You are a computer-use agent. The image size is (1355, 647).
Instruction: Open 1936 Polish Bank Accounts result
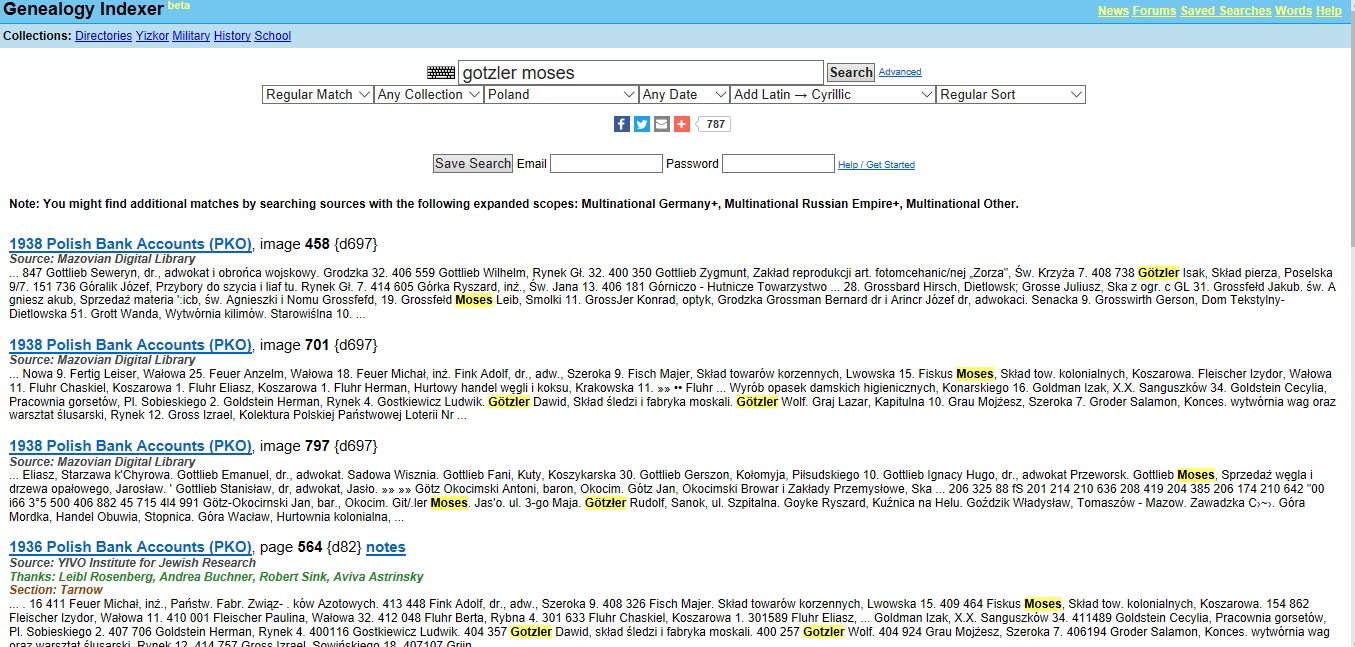[130, 547]
